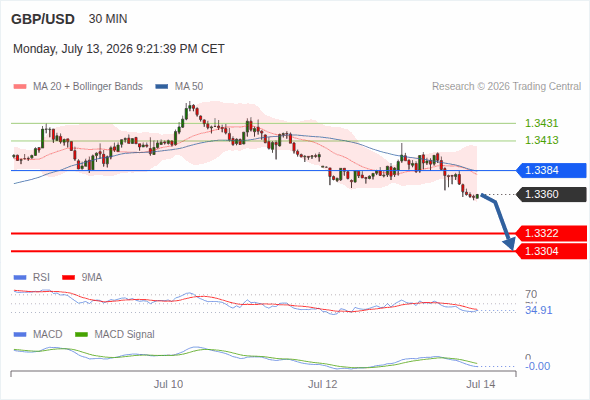590x400 pixels.
Task: Click the MA 20 + Bollinger Bands pink swatch
Action: (x=20, y=87)
